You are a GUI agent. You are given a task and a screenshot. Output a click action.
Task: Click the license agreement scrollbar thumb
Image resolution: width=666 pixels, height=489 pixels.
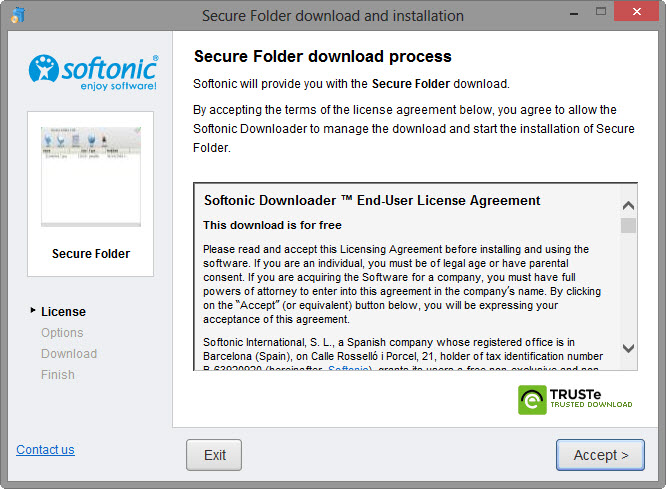click(x=628, y=225)
